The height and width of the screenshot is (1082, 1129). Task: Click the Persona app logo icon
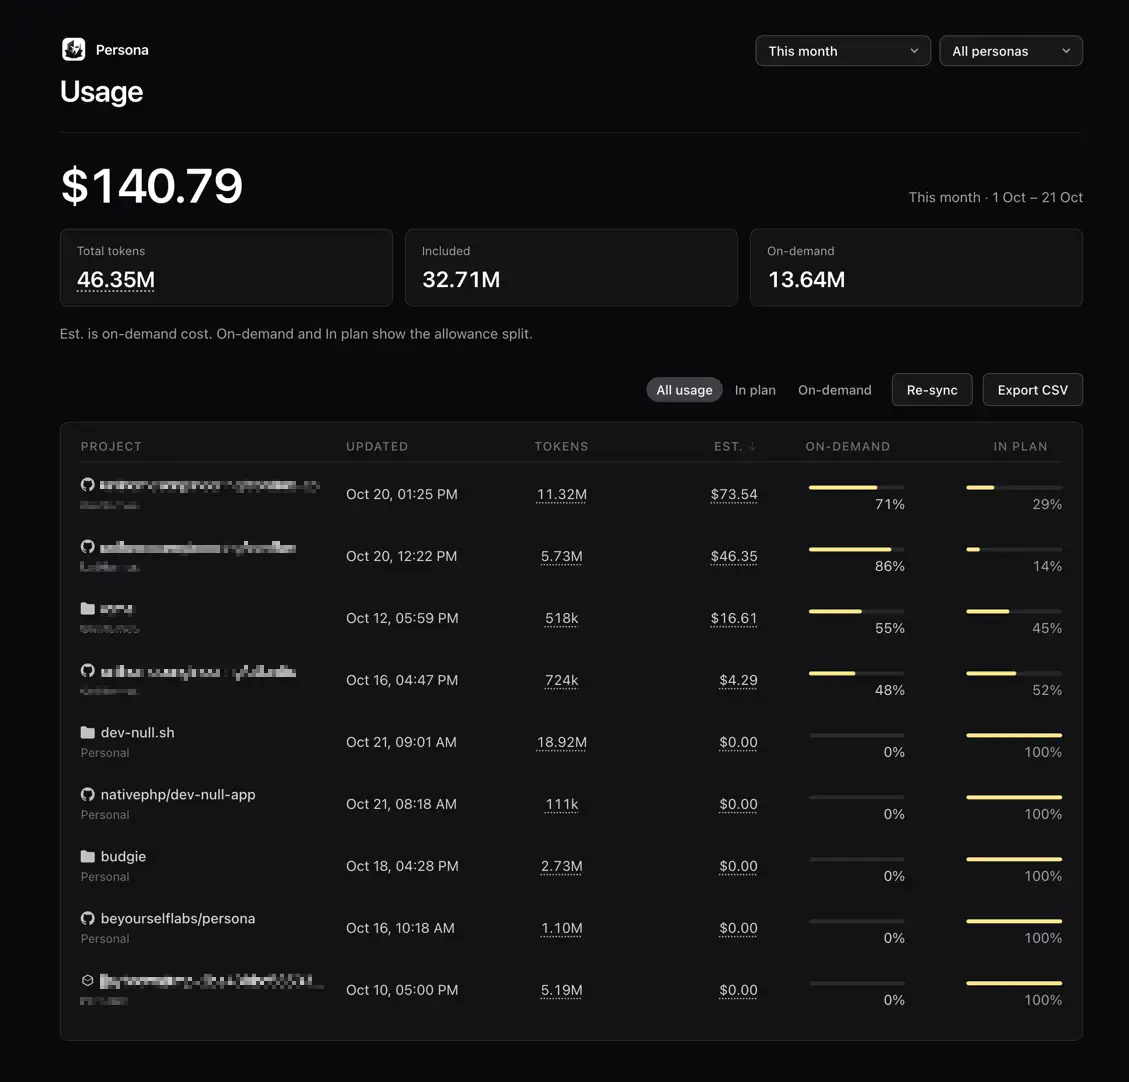(x=73, y=50)
